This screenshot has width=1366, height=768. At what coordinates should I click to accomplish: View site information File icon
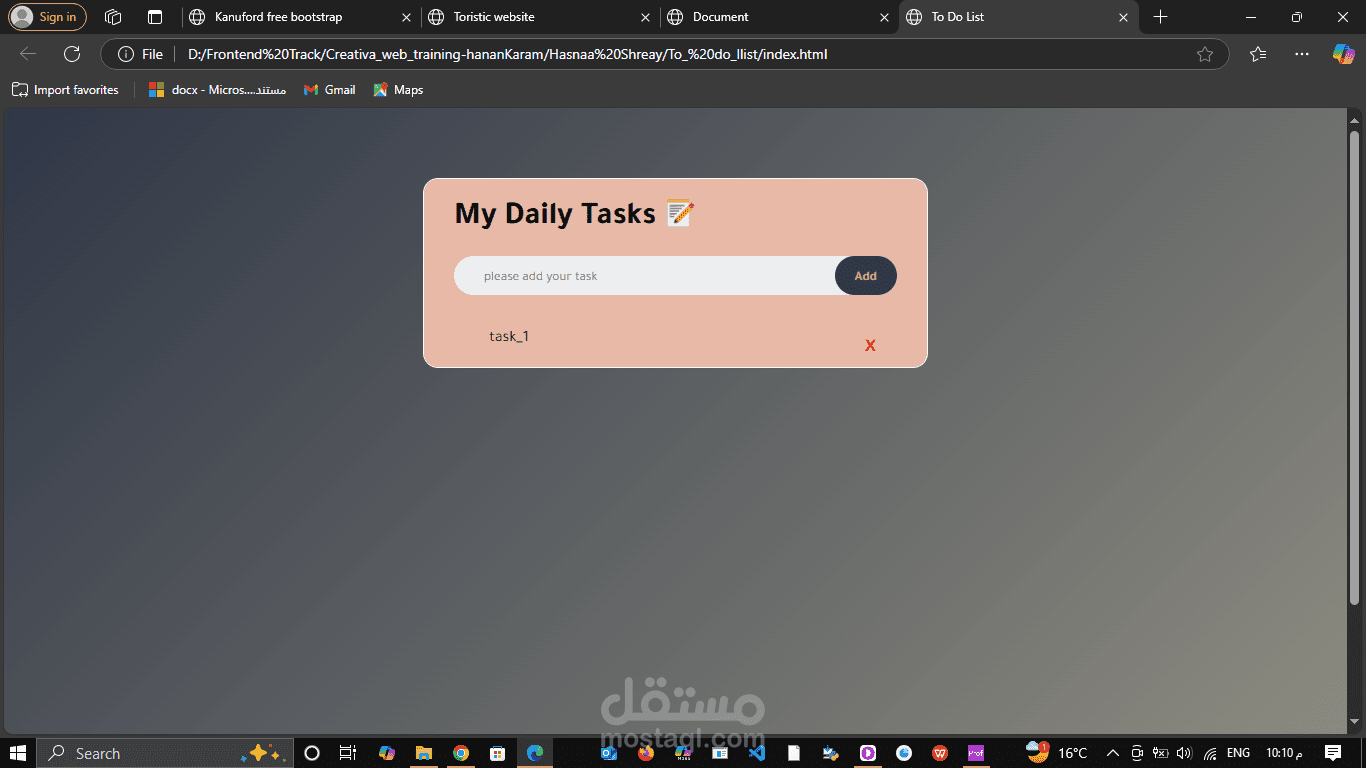click(140, 54)
